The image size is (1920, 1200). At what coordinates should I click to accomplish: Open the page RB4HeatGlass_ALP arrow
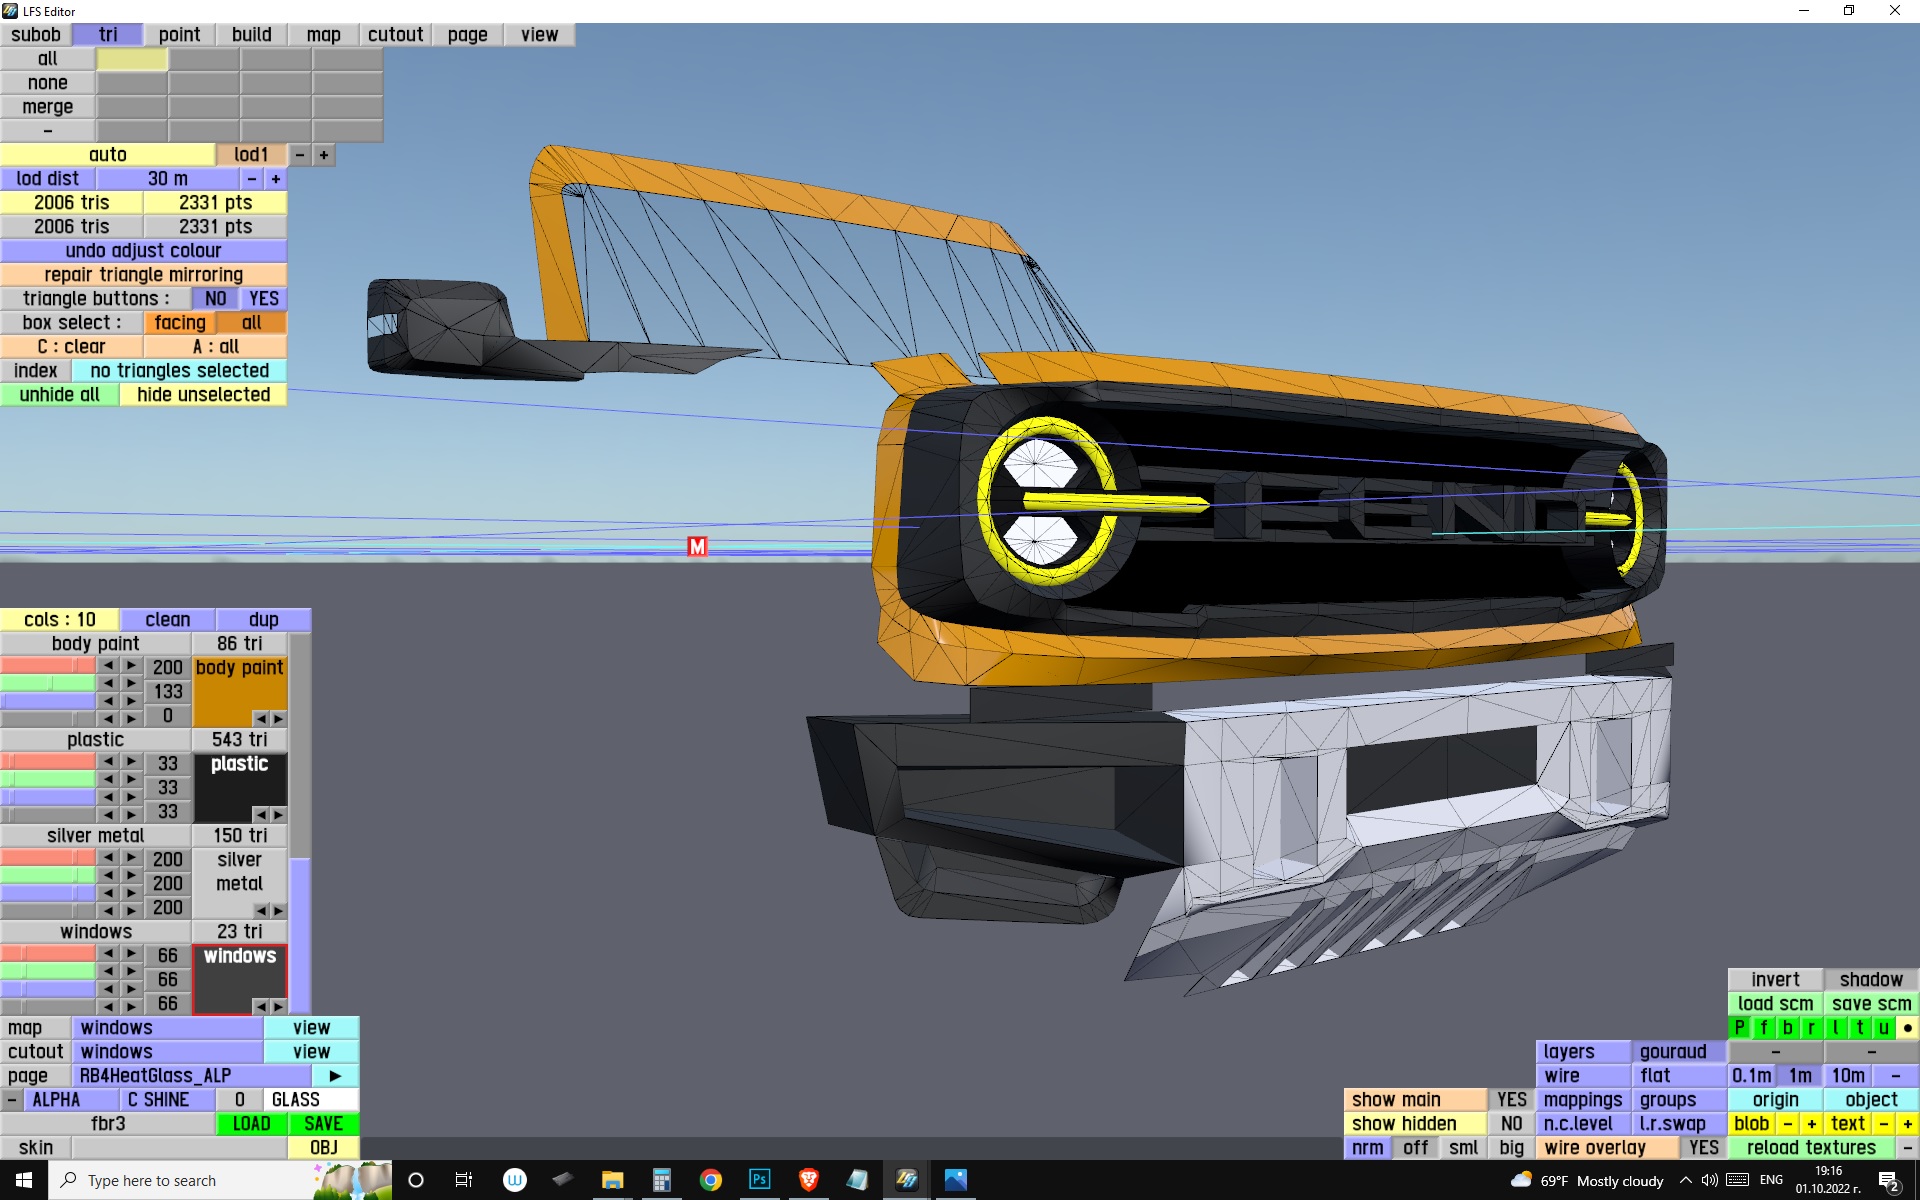335,1076
